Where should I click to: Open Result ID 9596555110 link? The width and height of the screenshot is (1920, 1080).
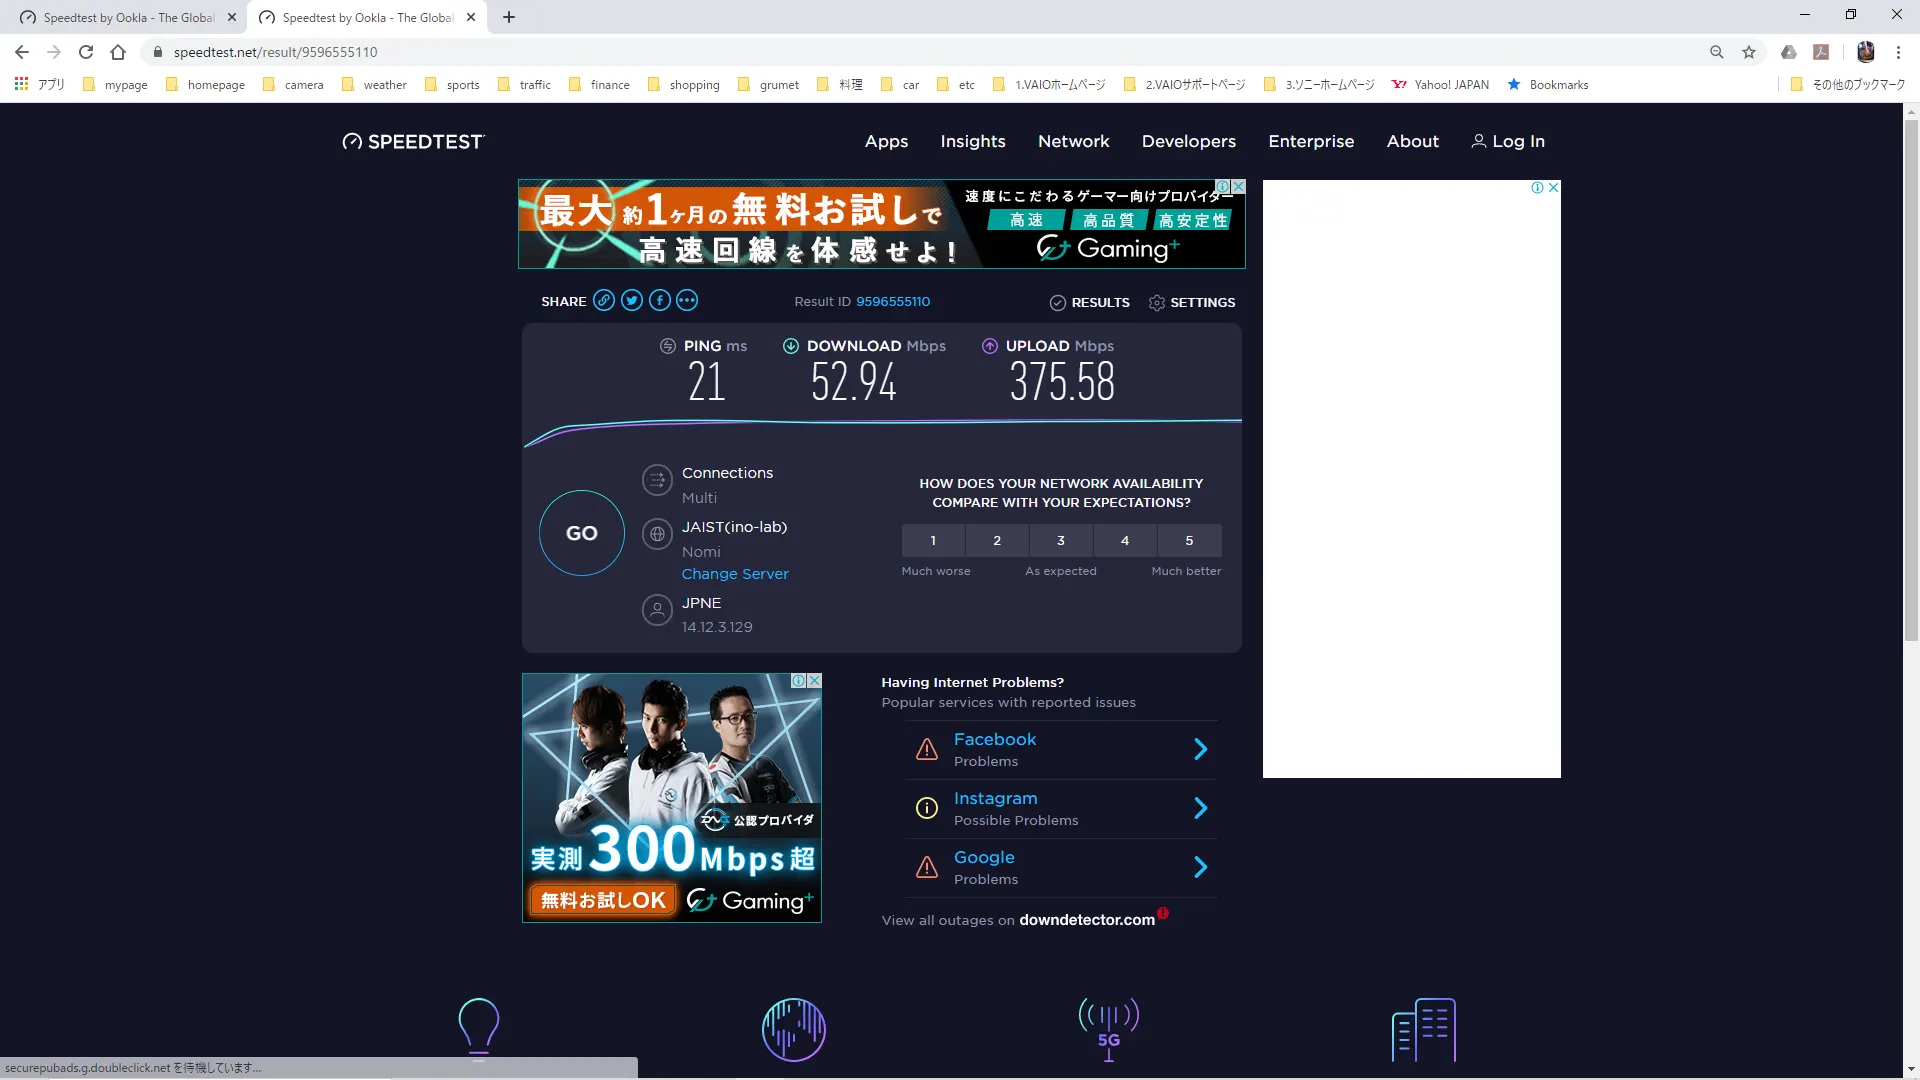click(x=893, y=302)
